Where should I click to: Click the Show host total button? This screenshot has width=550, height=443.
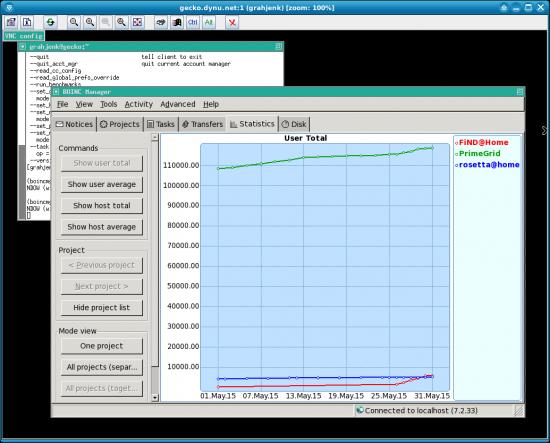coord(102,206)
